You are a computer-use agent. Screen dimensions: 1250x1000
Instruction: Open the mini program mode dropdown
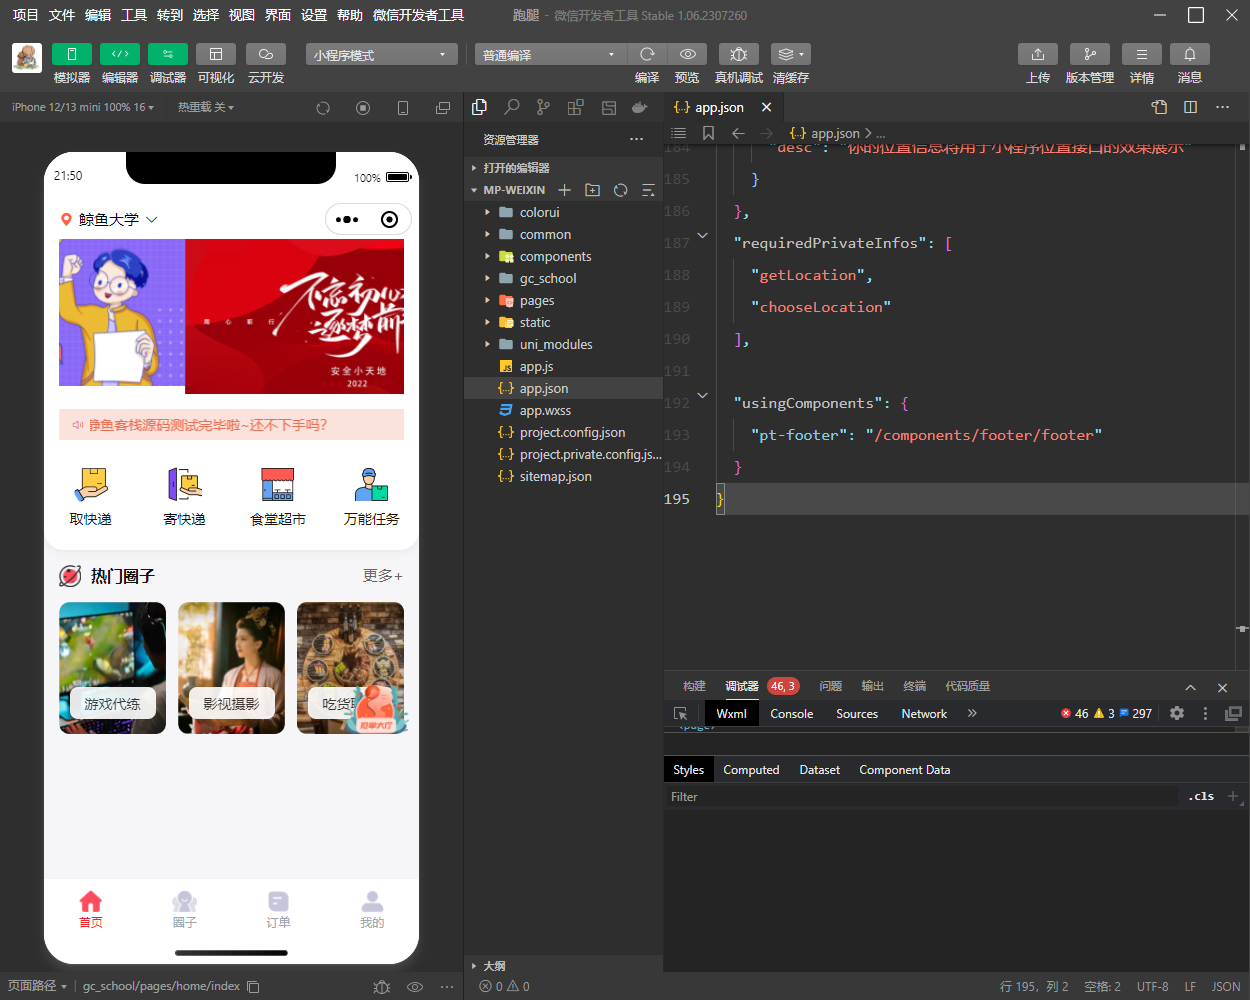[381, 55]
